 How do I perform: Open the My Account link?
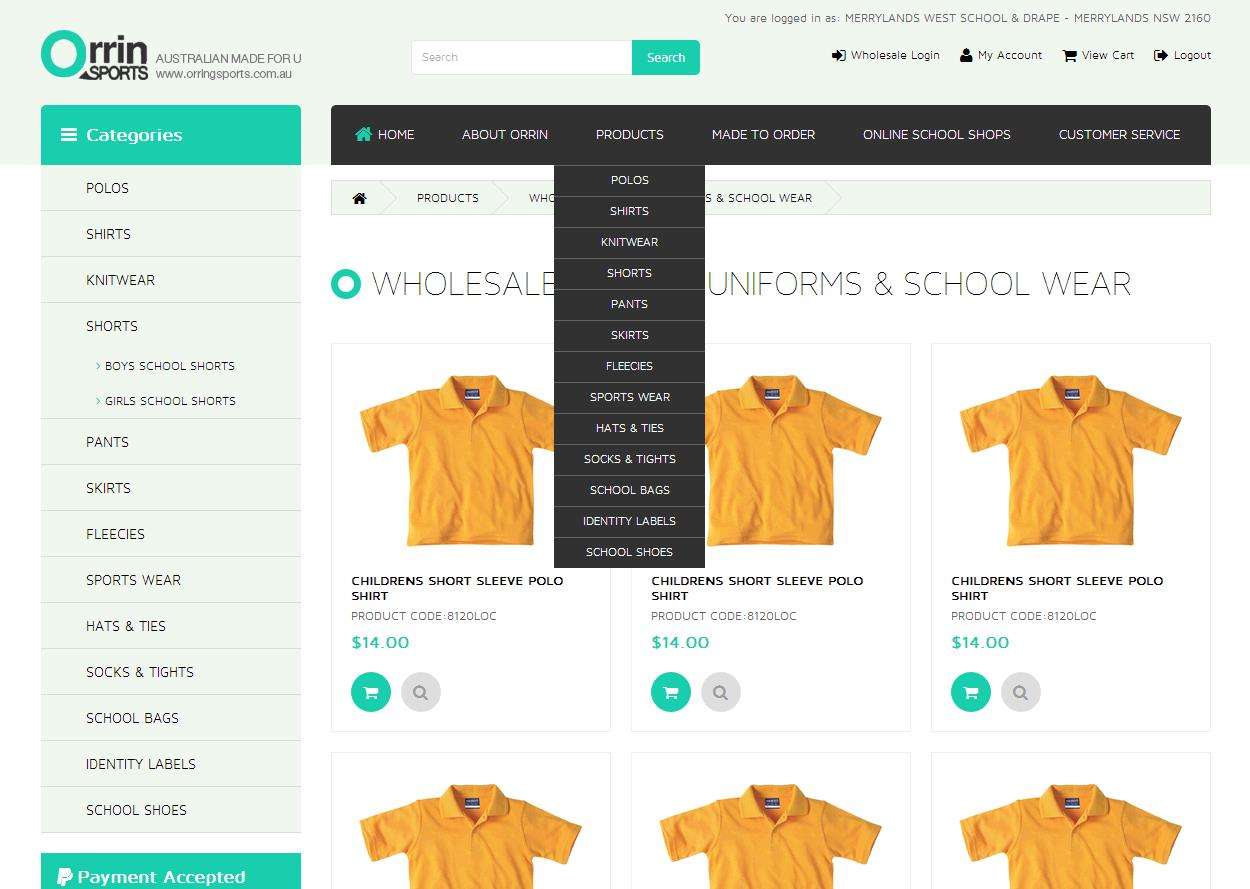click(1001, 56)
